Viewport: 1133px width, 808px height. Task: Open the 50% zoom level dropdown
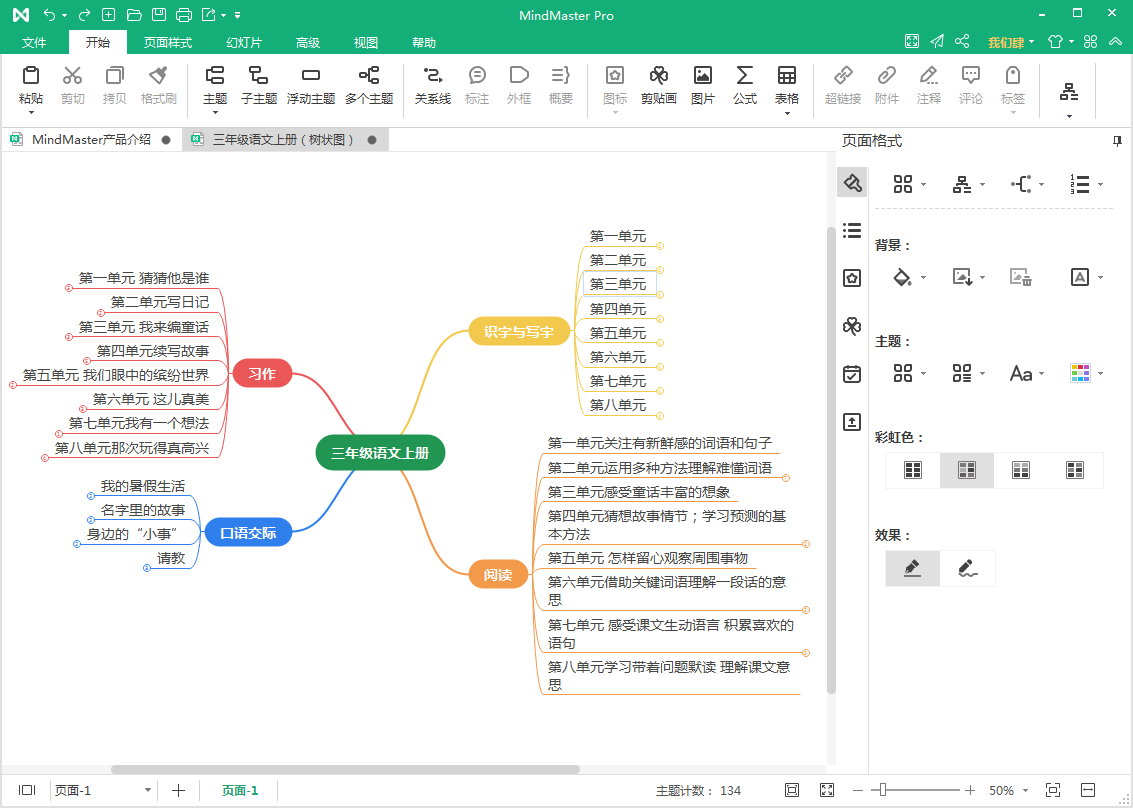pyautogui.click(x=1027, y=791)
